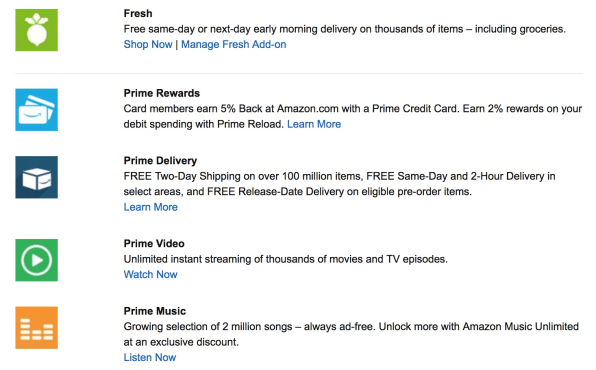Select the Prime Video heading text
This screenshot has height=370, width=596.
(x=154, y=244)
